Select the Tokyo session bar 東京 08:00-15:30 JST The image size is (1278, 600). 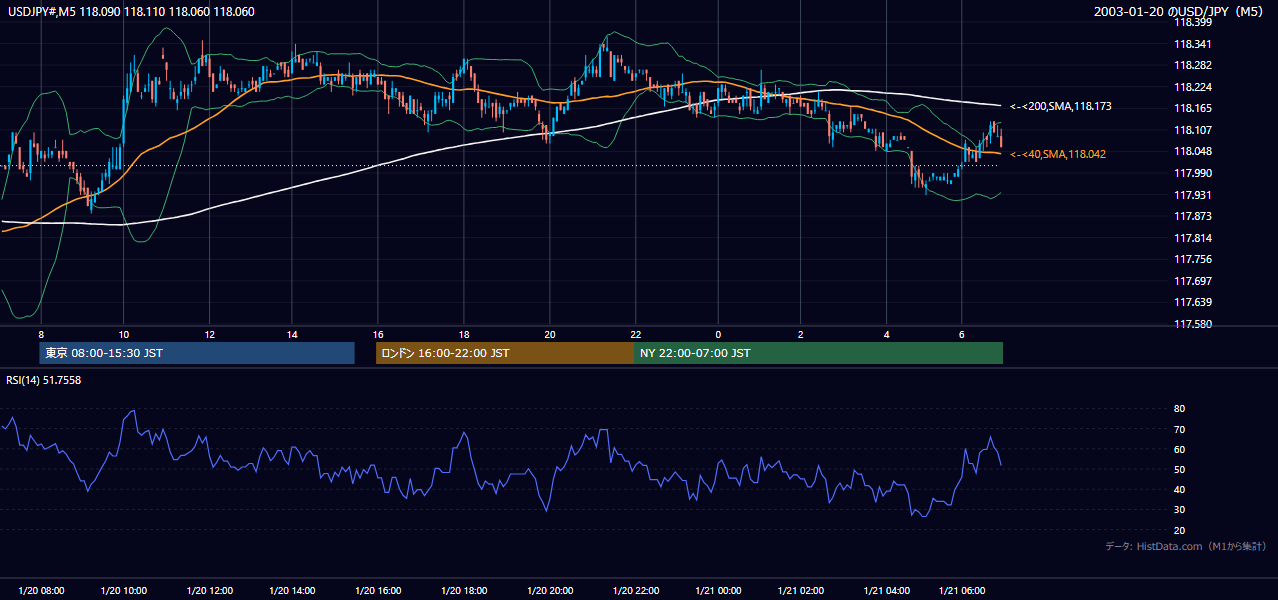tap(197, 353)
